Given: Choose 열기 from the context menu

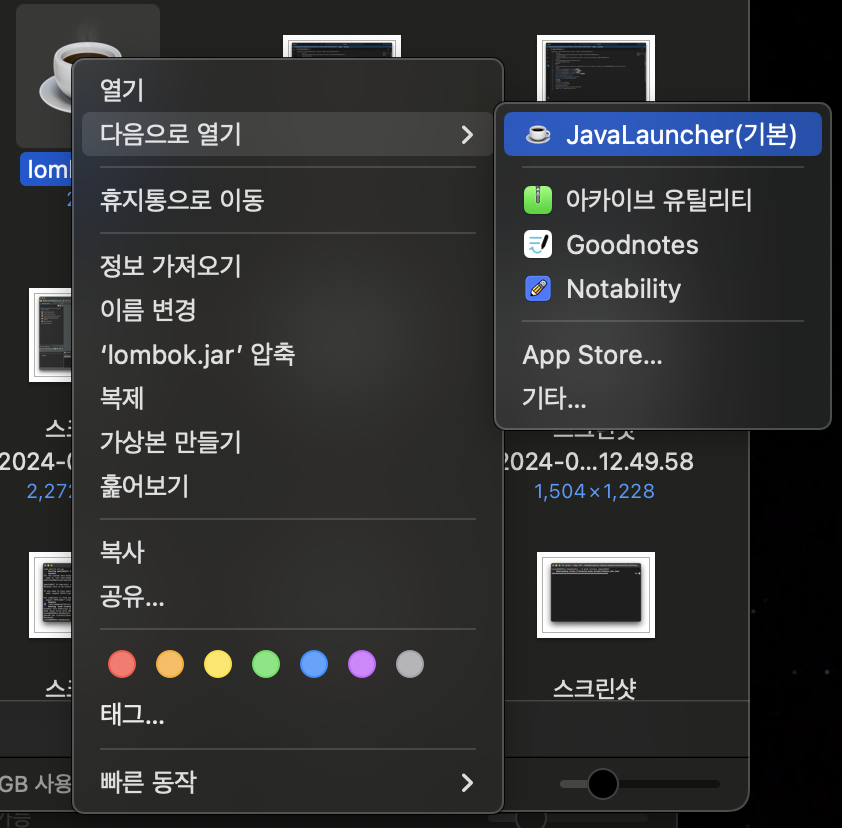Looking at the screenshot, I should [287, 90].
